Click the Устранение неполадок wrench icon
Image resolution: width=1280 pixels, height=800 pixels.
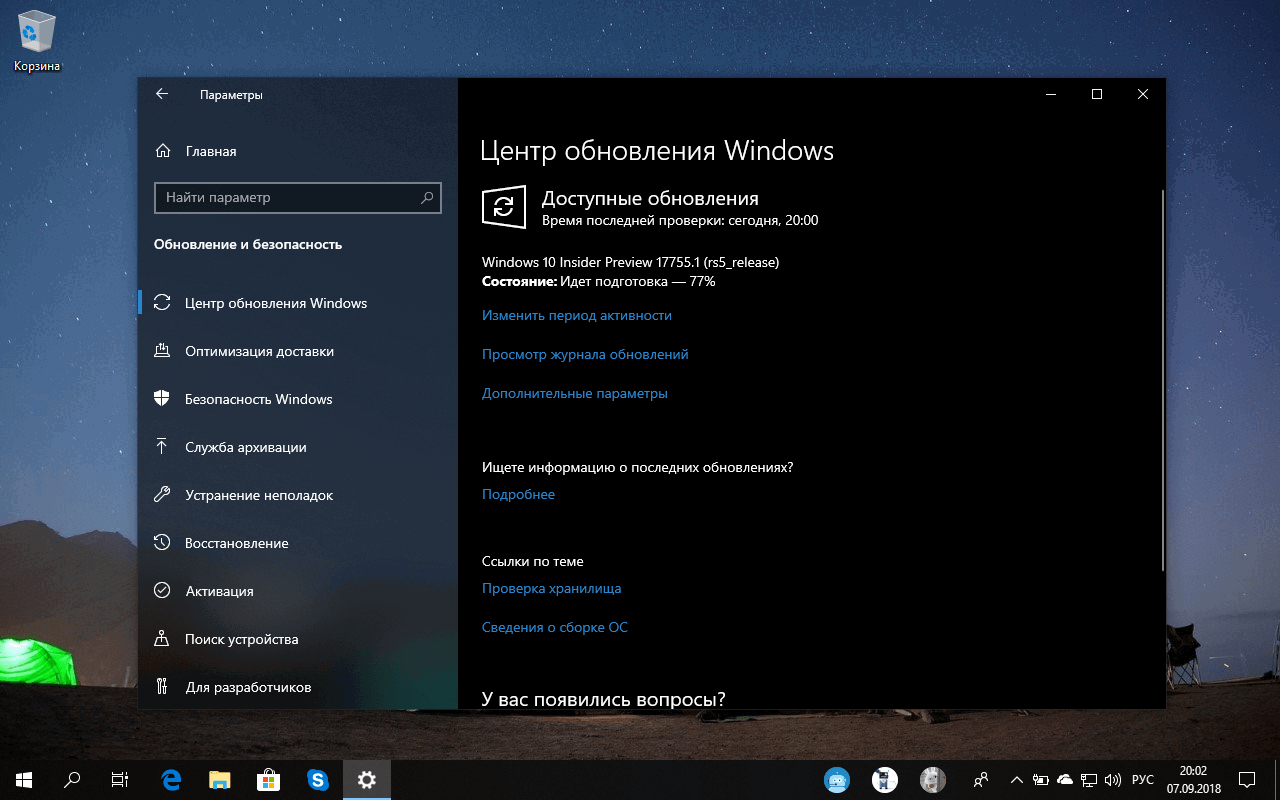(x=162, y=495)
